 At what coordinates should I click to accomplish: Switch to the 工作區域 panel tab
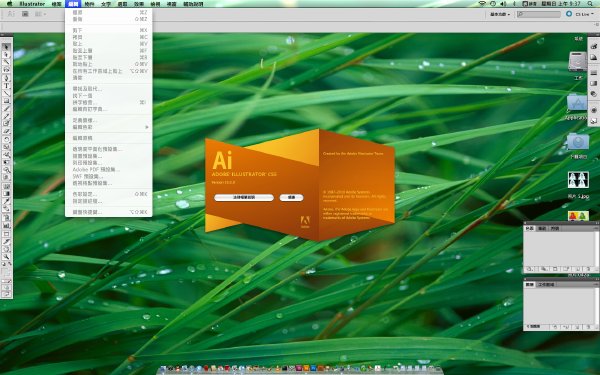pos(546,285)
